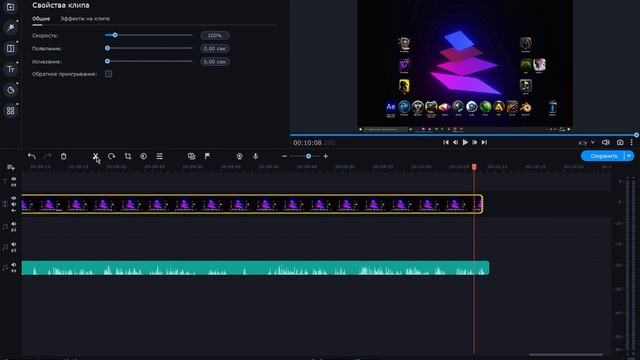The height and width of the screenshot is (360, 640).
Task: Open the transition wizard
Action: pos(191,156)
